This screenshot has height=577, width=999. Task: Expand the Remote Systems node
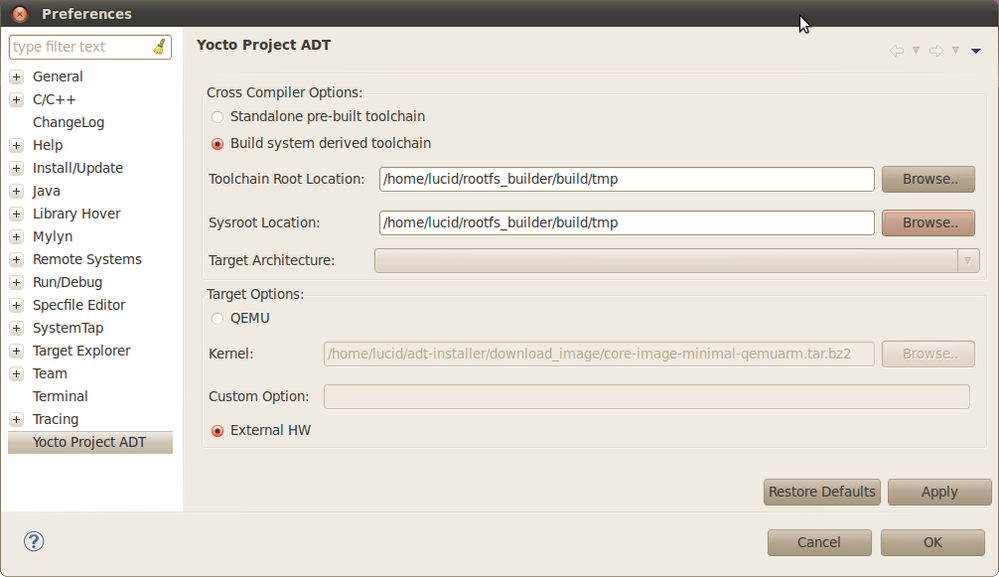click(x=17, y=260)
